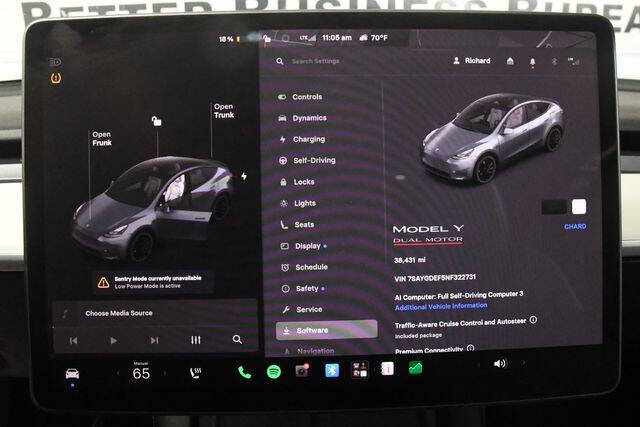Tap Open Trunk
Viewport: 640px width, 427px height.
[224, 111]
